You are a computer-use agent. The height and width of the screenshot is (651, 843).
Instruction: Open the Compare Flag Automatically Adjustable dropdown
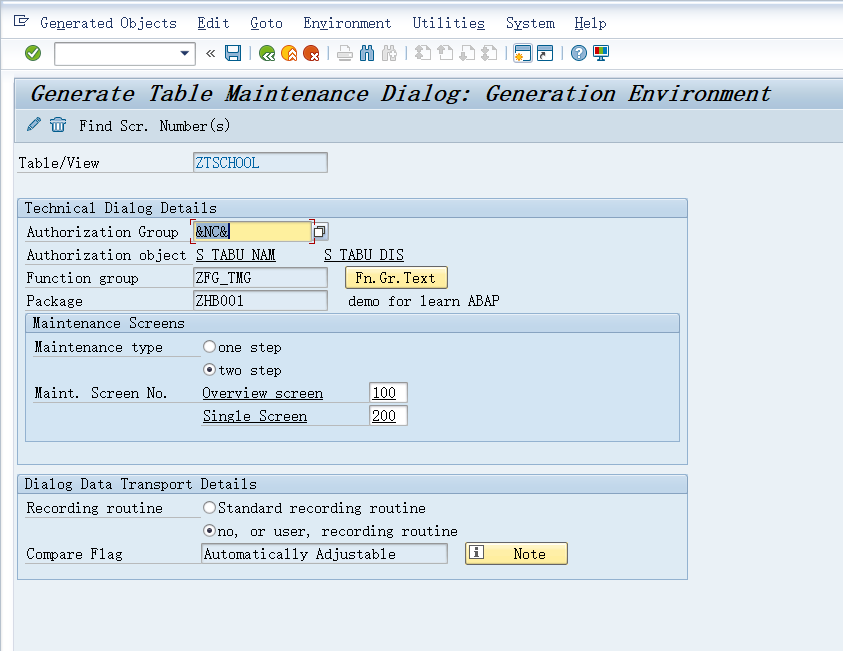[x=324, y=554]
